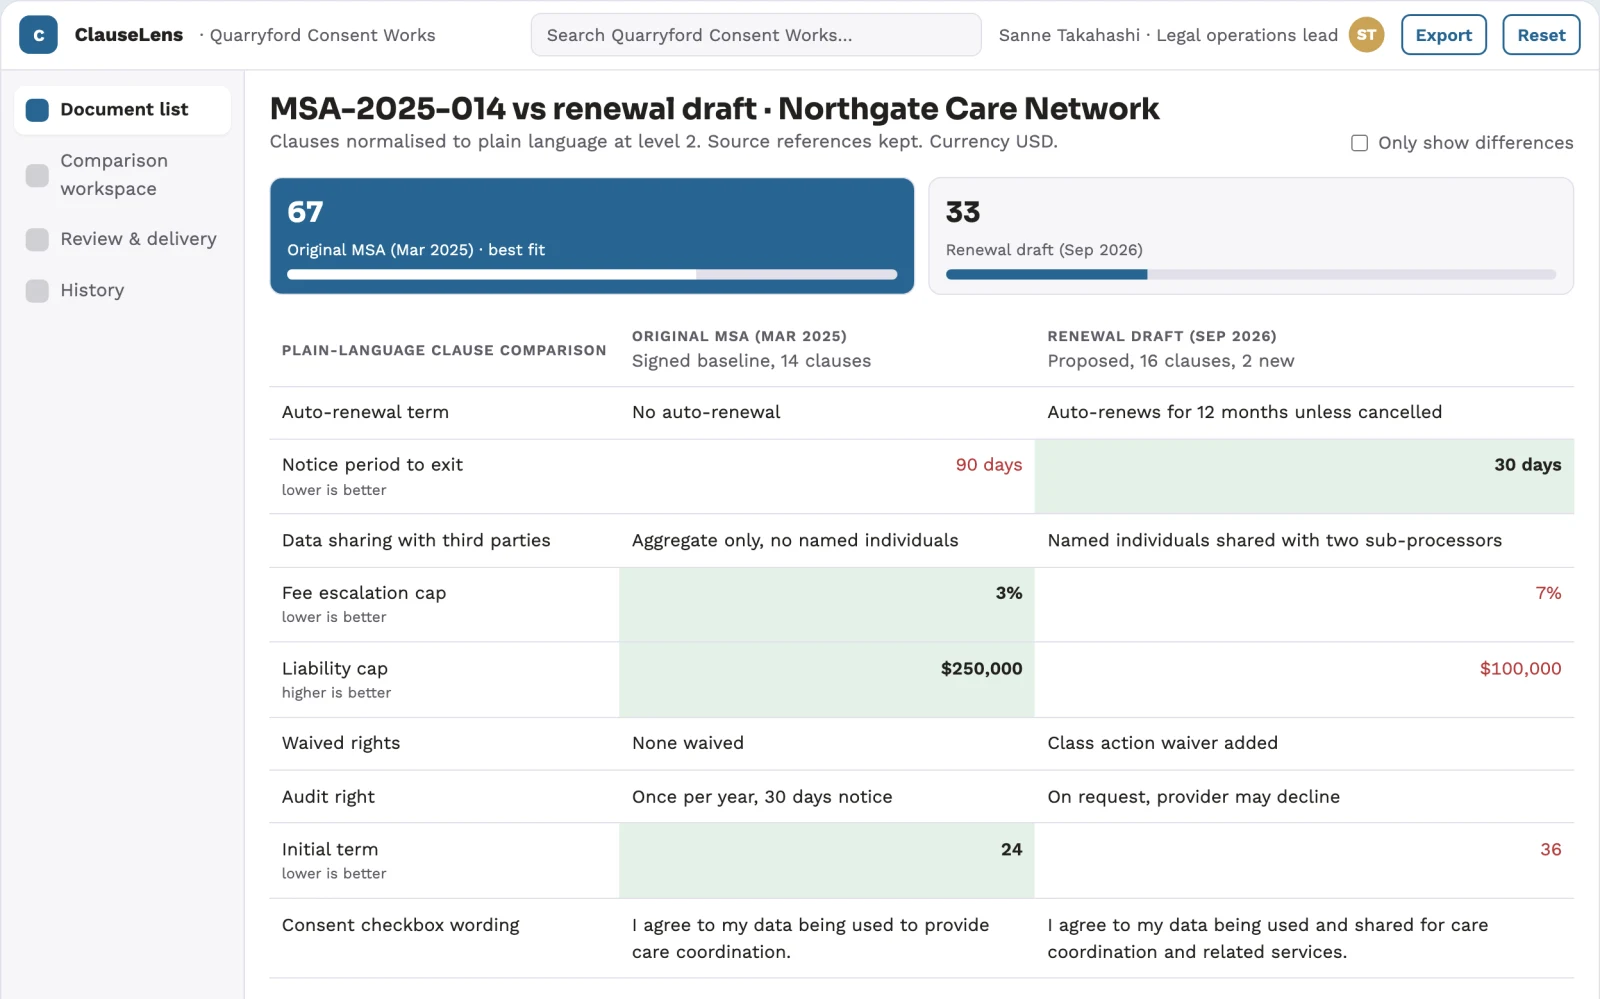Select the Initial term value 36
The height and width of the screenshot is (999, 1600).
click(1550, 850)
